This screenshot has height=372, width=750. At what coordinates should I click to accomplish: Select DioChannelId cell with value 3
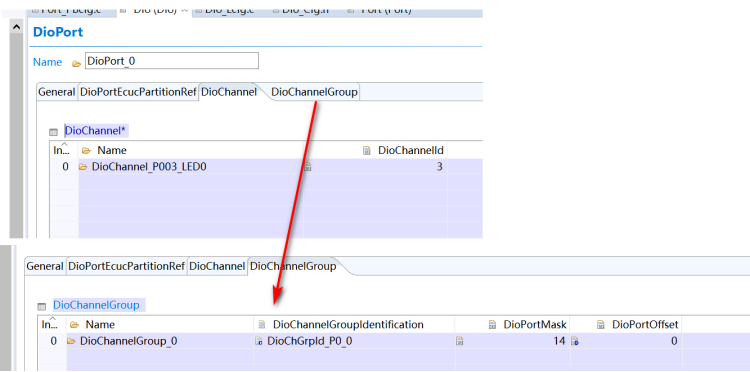click(x=375, y=167)
